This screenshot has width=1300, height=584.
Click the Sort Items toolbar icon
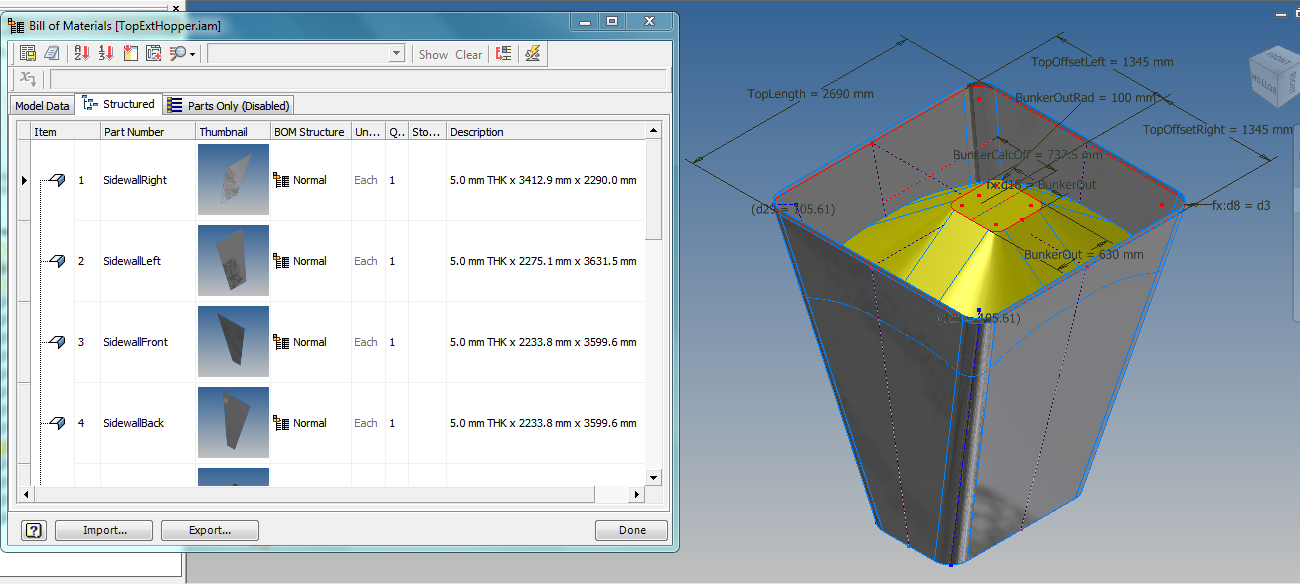(x=82, y=54)
